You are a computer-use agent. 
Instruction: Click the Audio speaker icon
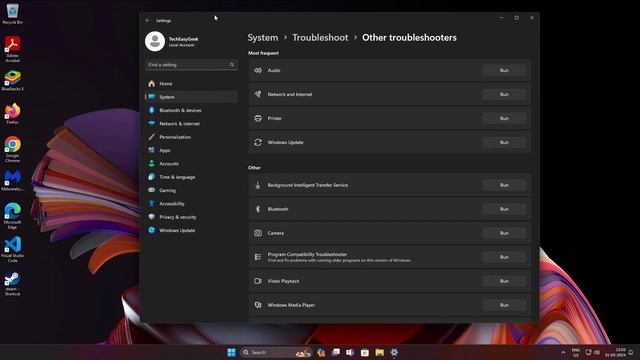(x=258, y=71)
